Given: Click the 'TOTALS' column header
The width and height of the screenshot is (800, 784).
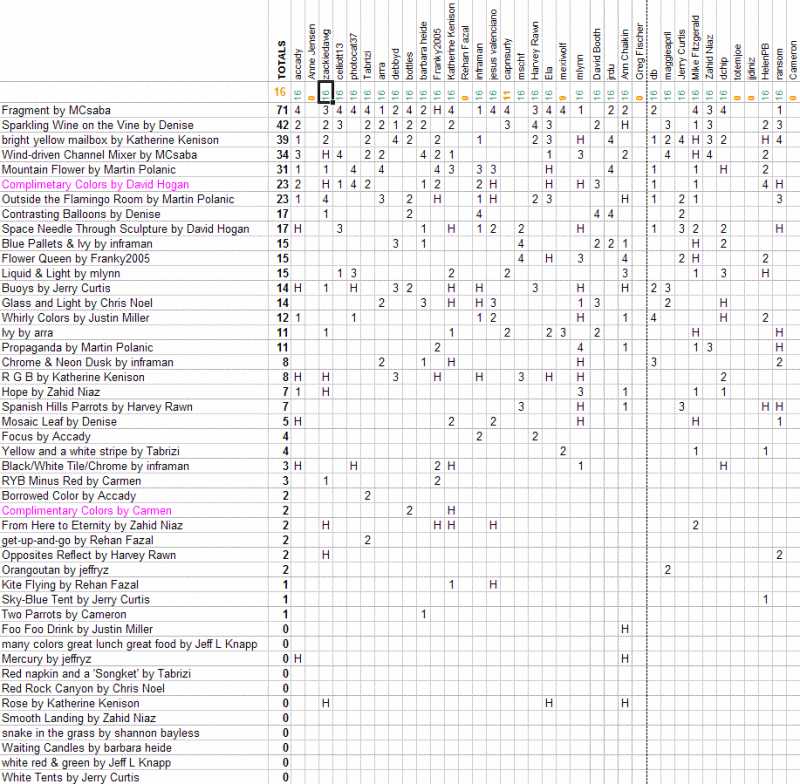Looking at the screenshot, I should coord(282,60).
